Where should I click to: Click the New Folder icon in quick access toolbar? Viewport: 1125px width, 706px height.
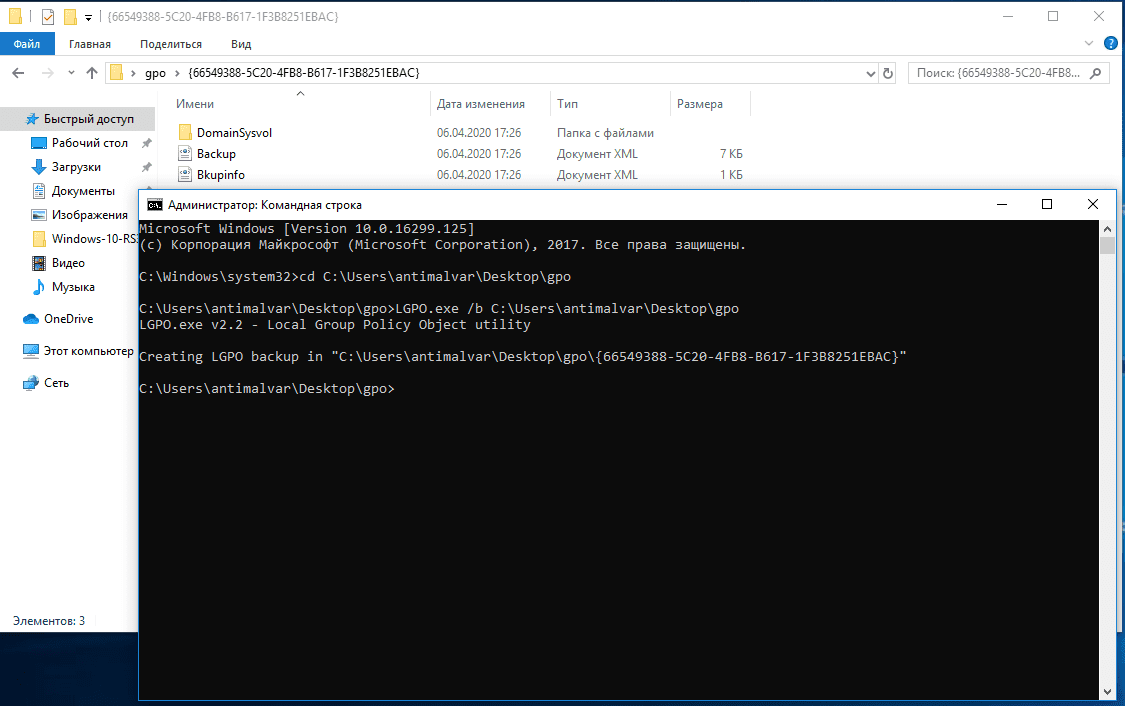(70, 17)
